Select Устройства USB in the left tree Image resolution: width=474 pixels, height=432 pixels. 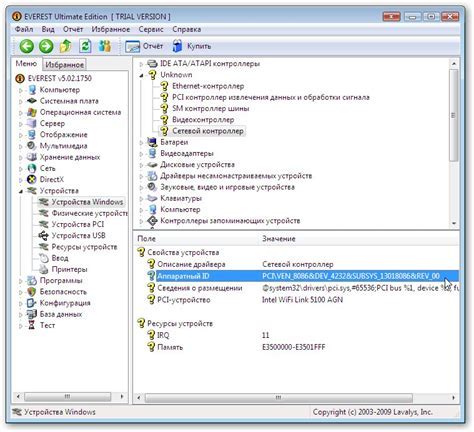[x=78, y=236]
